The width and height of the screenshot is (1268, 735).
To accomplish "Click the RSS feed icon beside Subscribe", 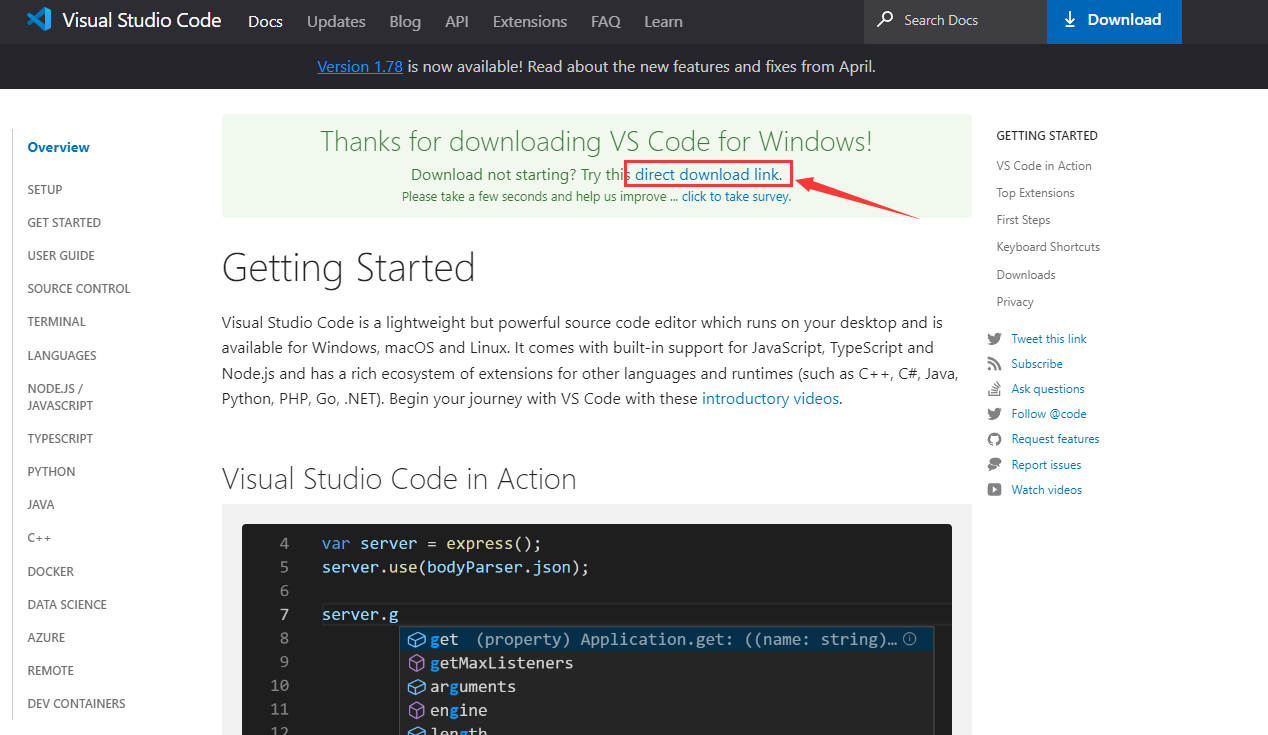I will (994, 364).
